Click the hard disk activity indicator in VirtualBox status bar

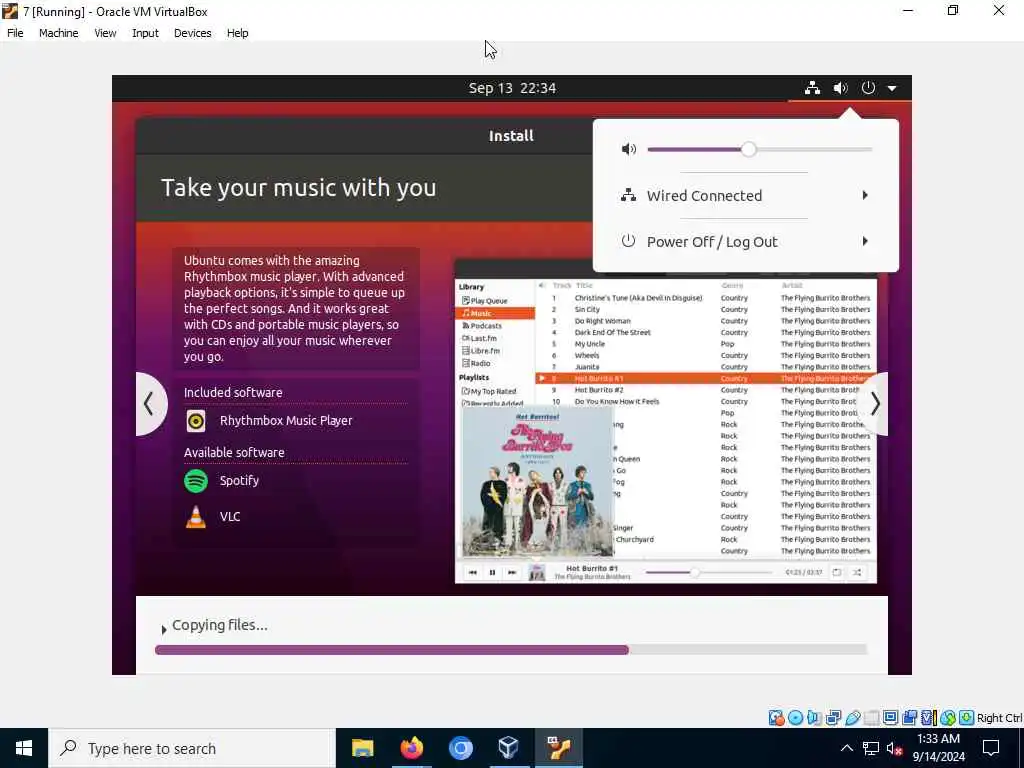(776, 718)
